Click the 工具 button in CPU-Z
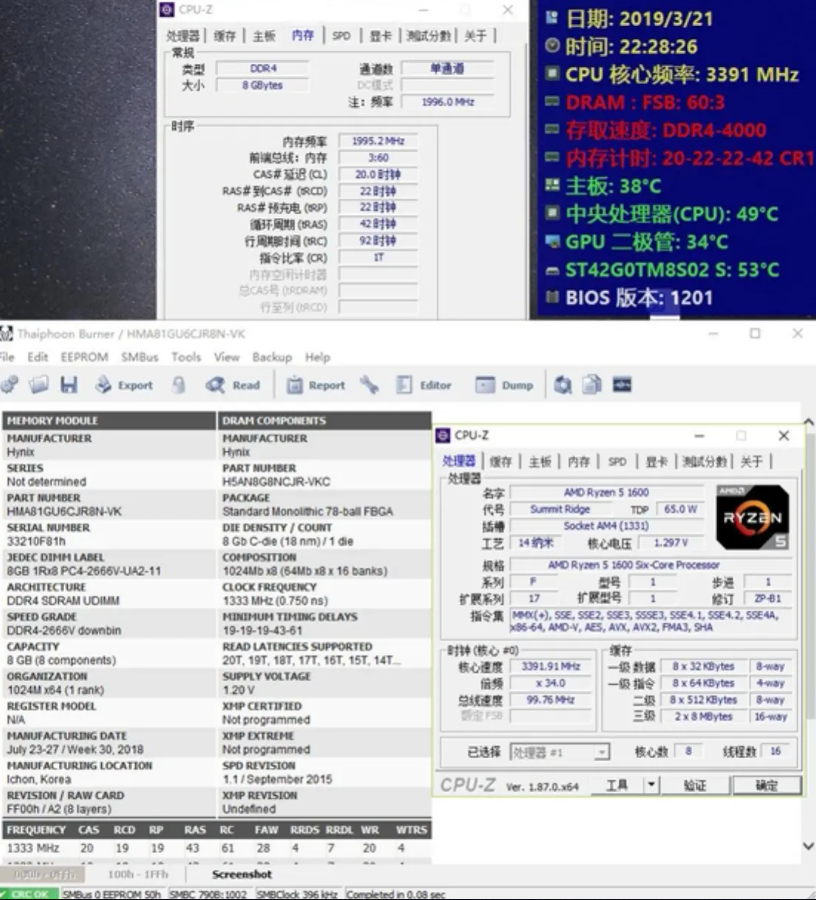 [617, 785]
